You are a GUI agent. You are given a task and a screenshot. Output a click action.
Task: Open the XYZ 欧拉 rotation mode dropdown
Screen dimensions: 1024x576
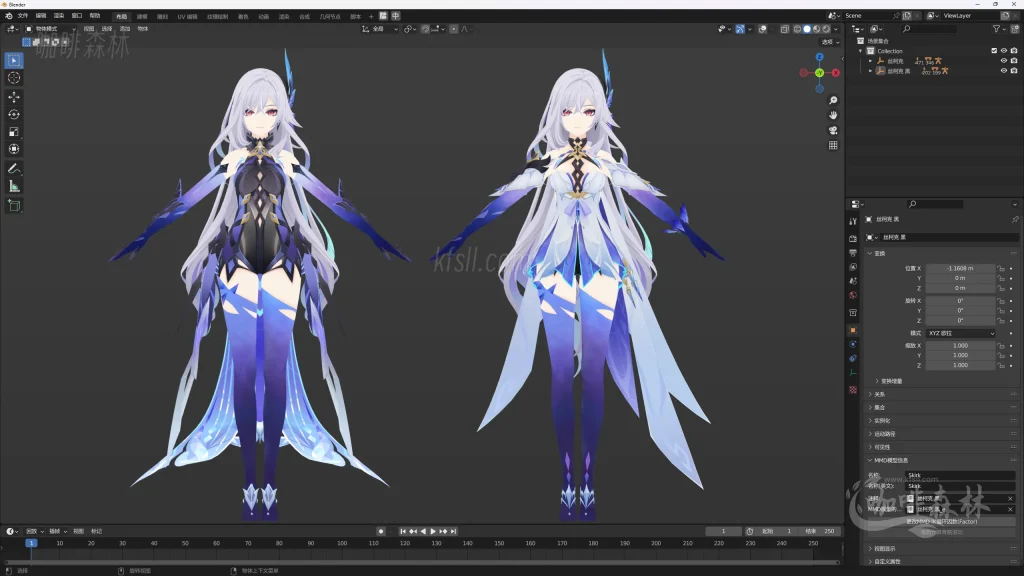pos(961,333)
